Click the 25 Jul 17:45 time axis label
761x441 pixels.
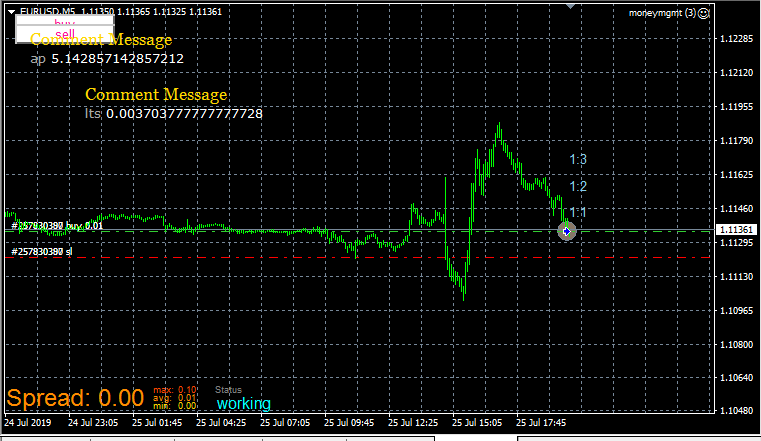click(x=541, y=423)
